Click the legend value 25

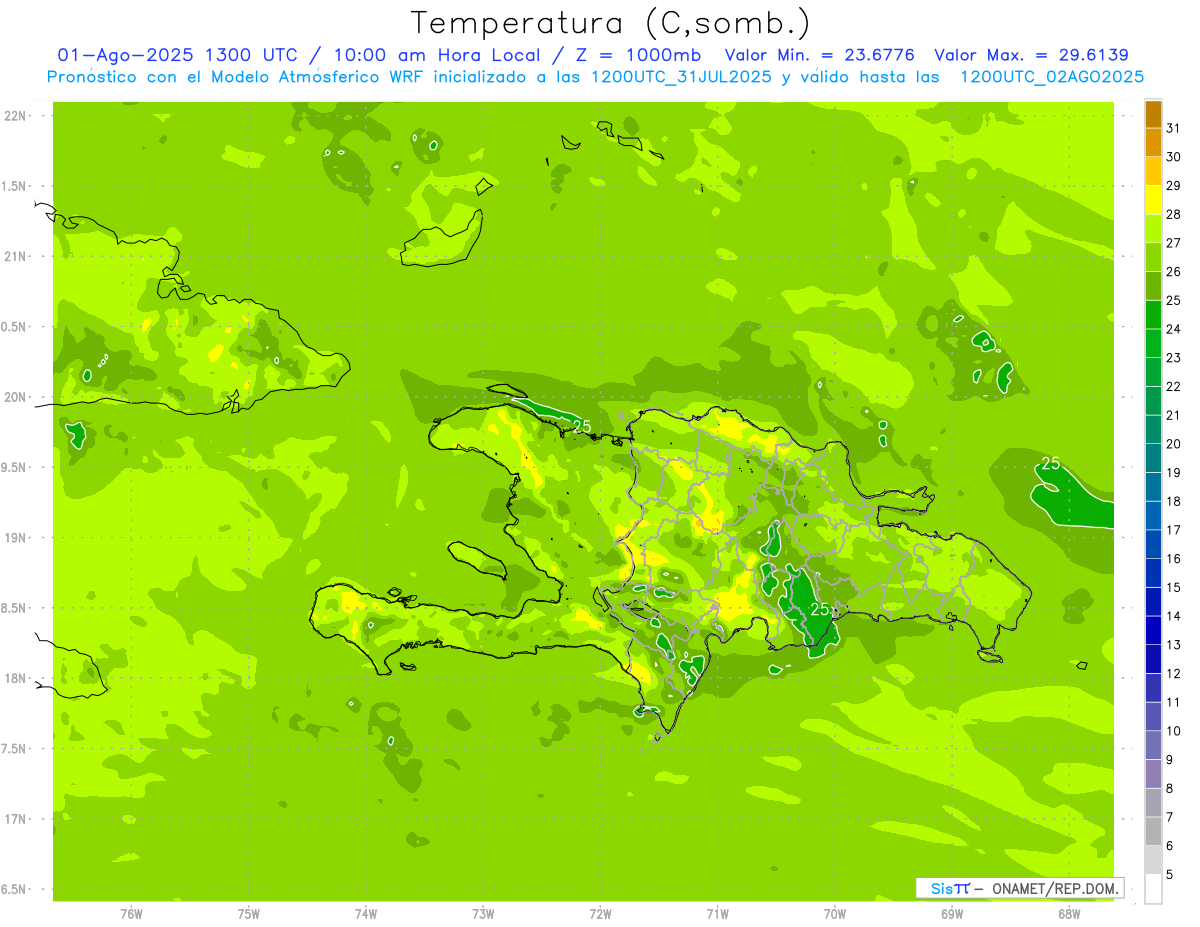coord(1174,300)
